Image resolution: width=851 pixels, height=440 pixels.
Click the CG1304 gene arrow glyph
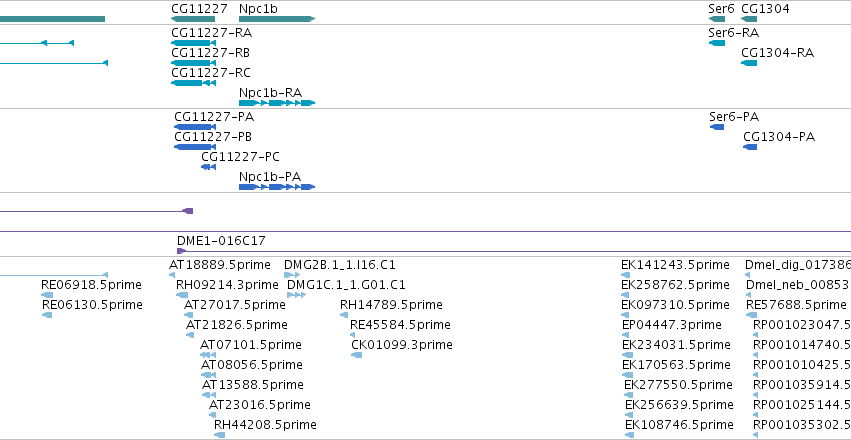[749, 19]
